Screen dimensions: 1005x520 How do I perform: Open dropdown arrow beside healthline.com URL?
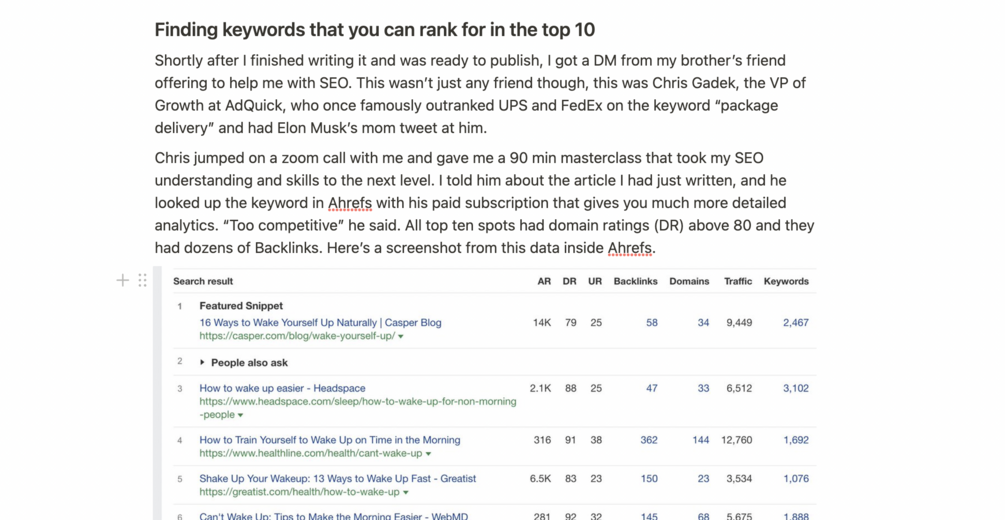click(x=428, y=454)
